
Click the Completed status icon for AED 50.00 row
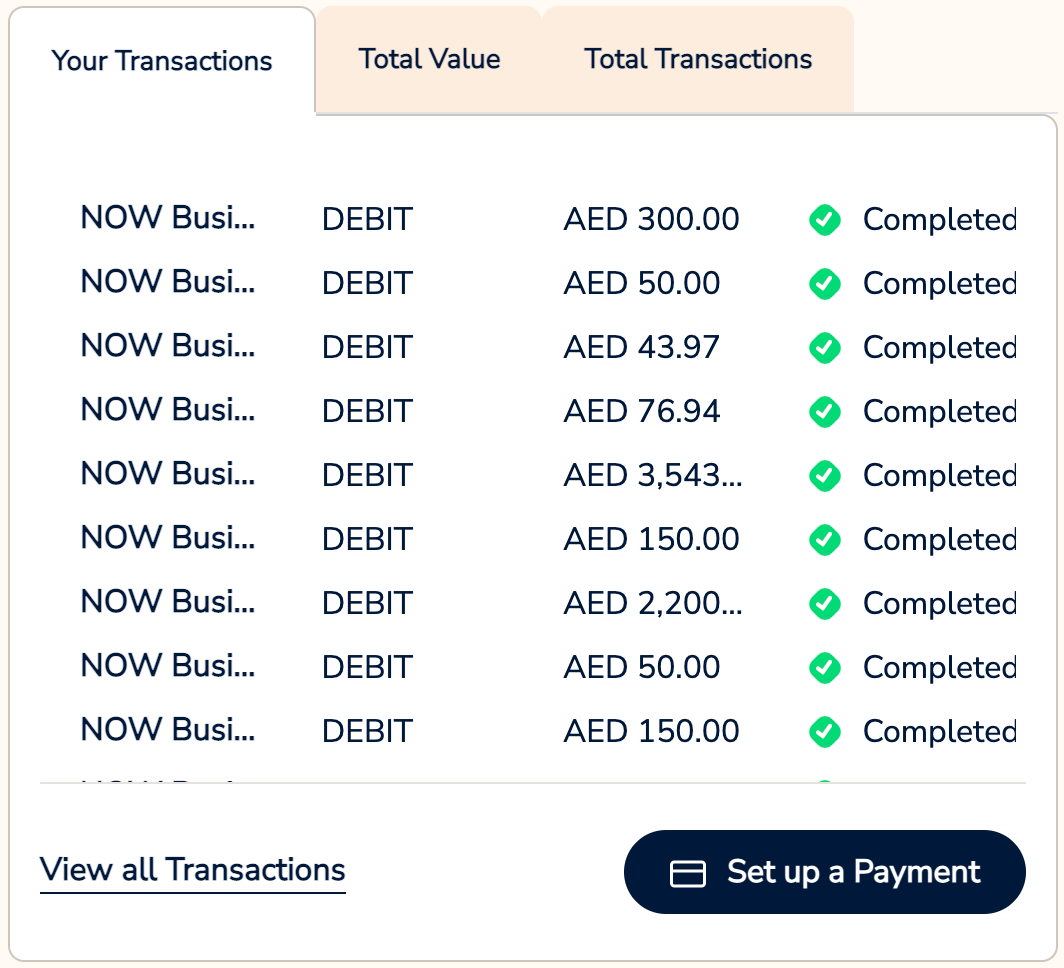pos(825,283)
